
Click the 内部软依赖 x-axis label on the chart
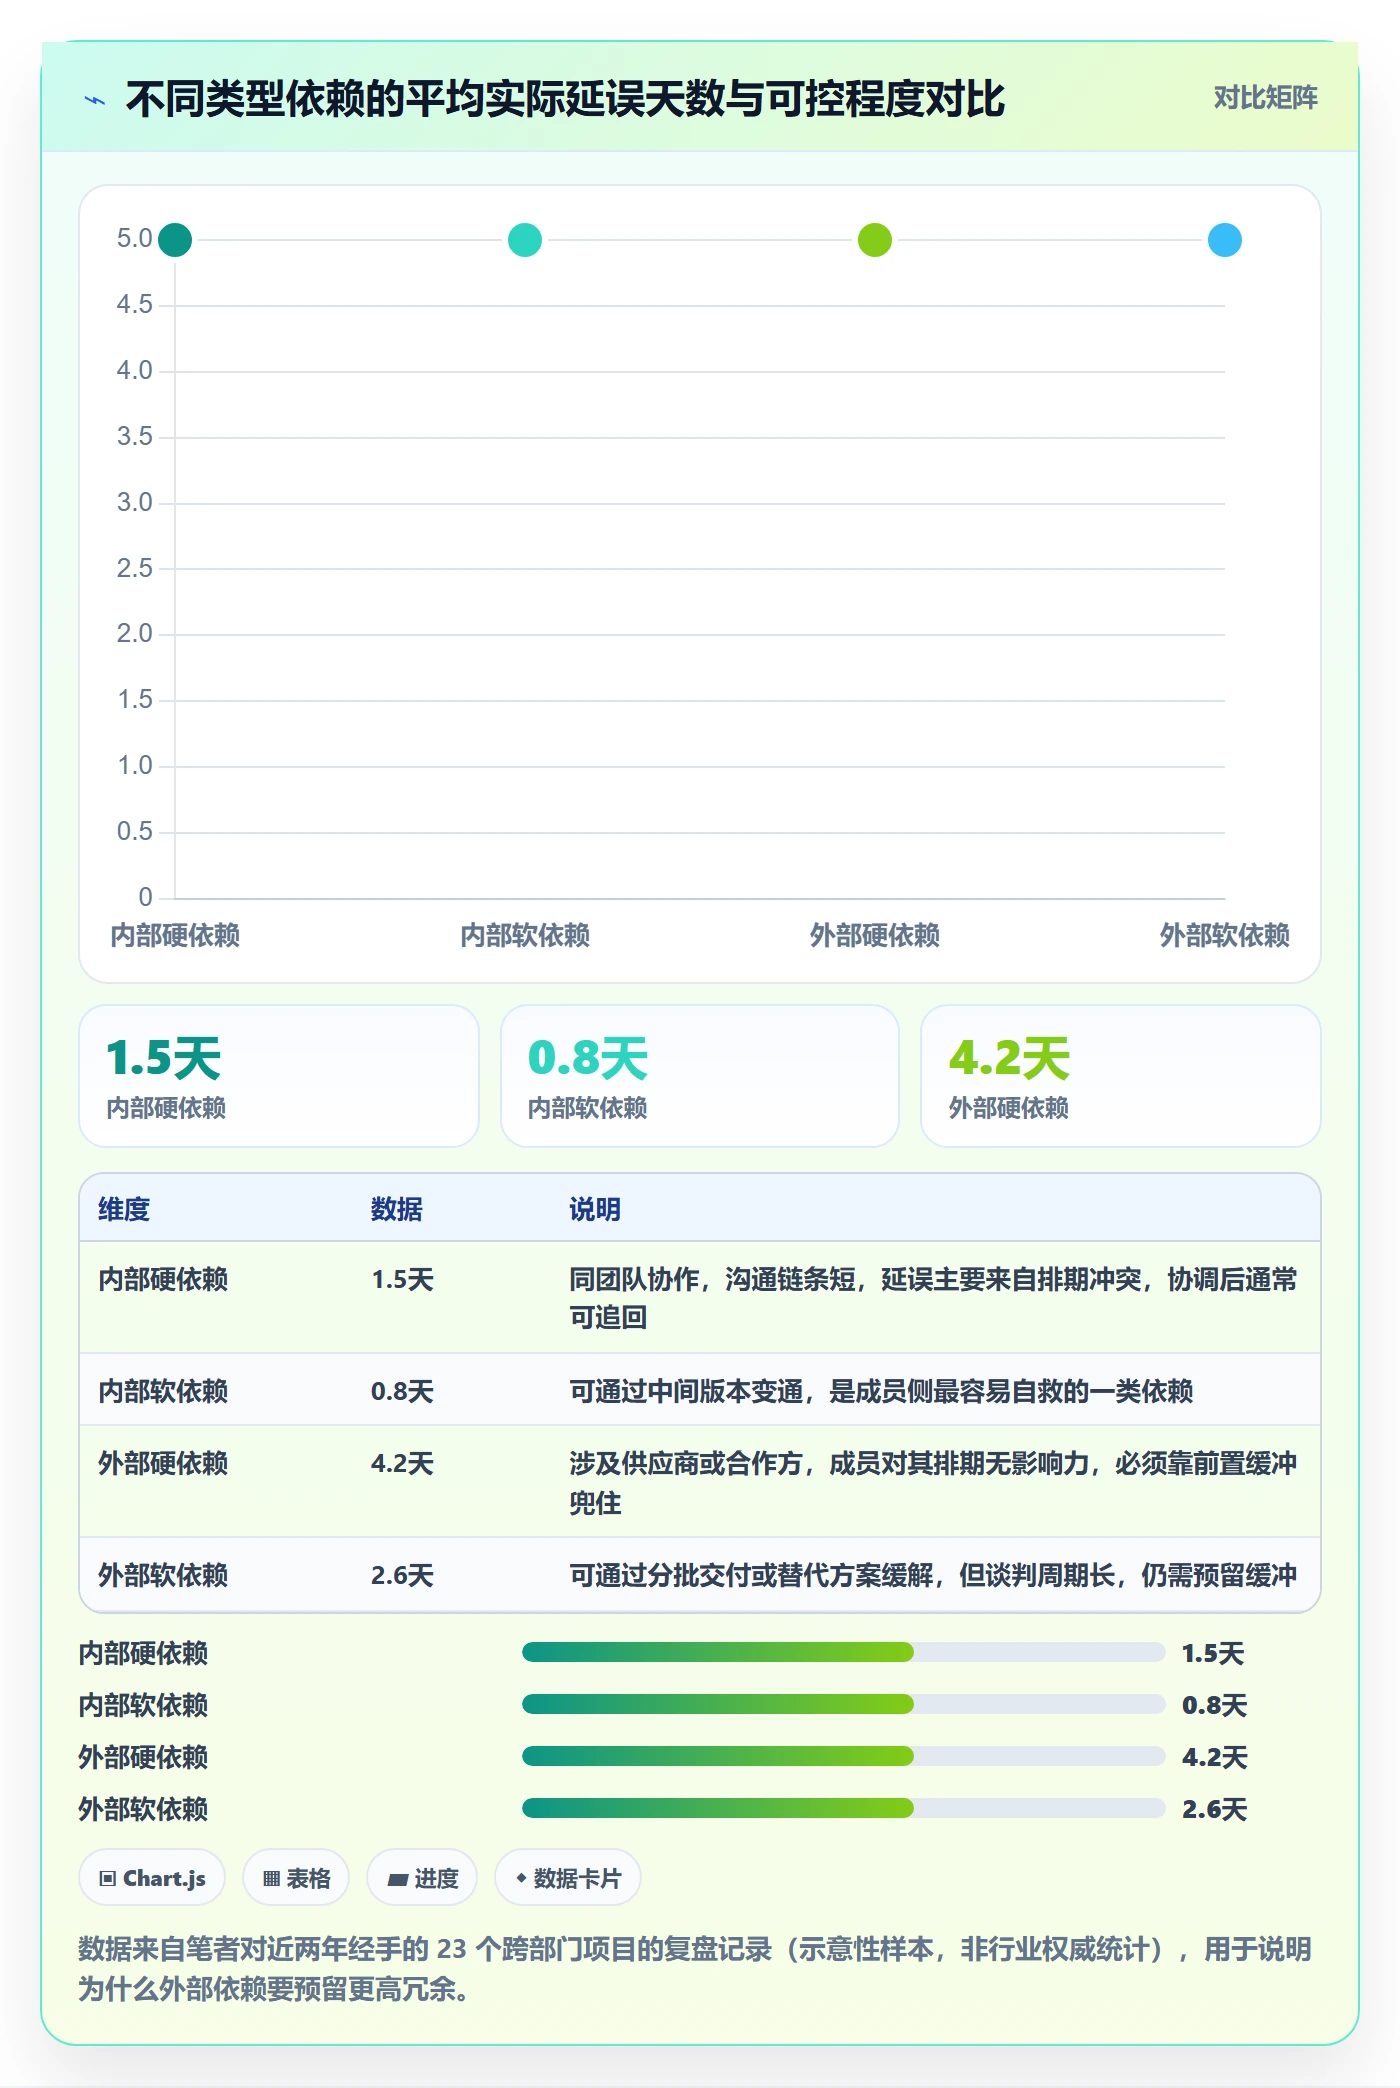(525, 935)
